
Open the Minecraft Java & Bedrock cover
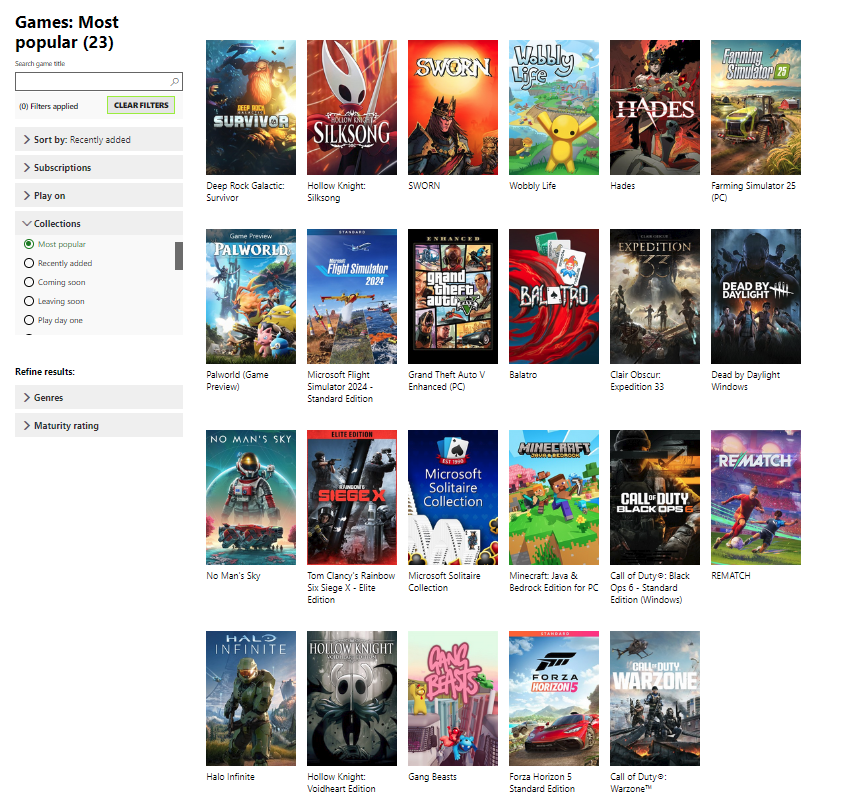coord(554,497)
